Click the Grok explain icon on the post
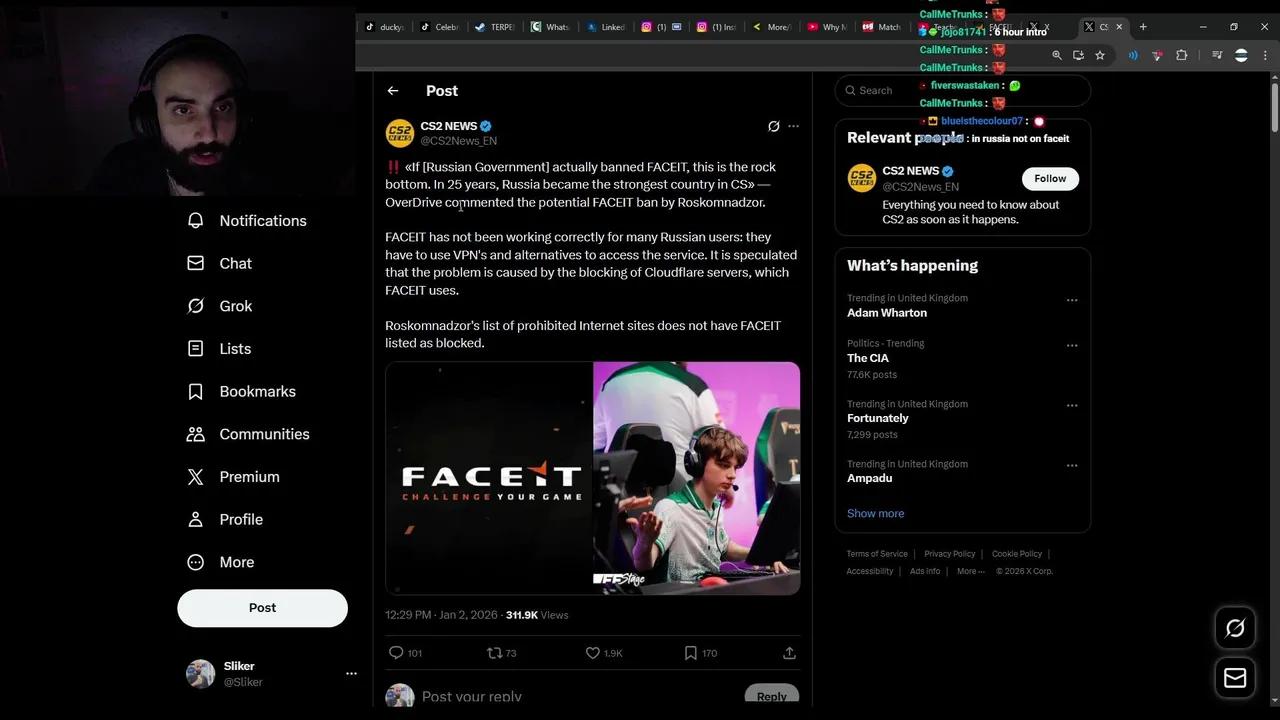Screen dimensions: 1280x720 (773, 126)
